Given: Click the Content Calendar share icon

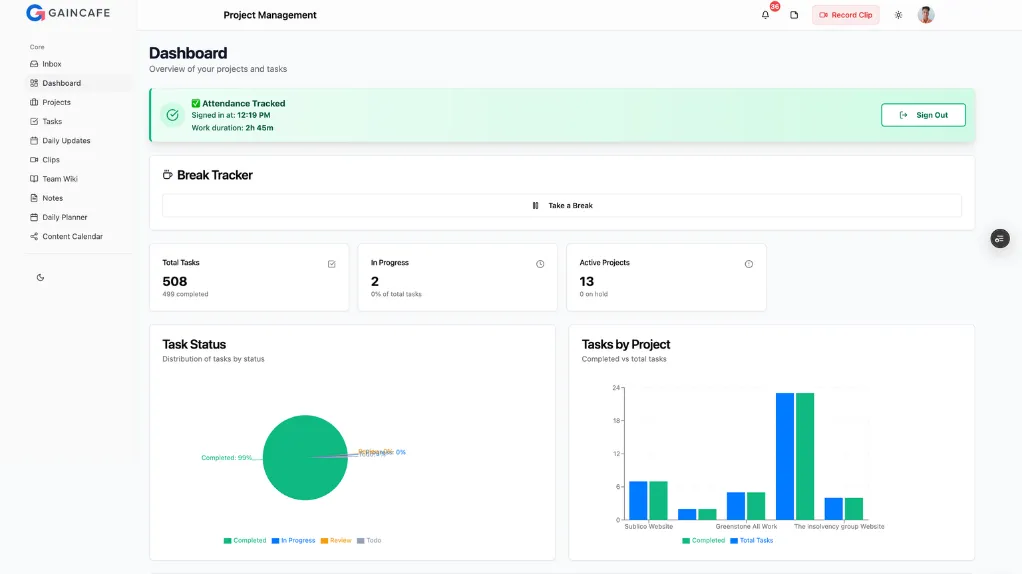Looking at the screenshot, I should 34,237.
